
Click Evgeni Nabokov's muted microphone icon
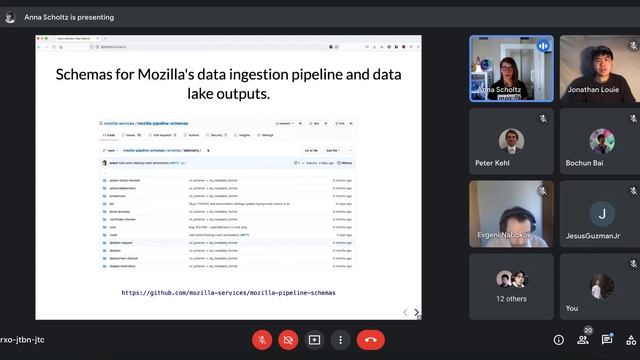click(543, 191)
